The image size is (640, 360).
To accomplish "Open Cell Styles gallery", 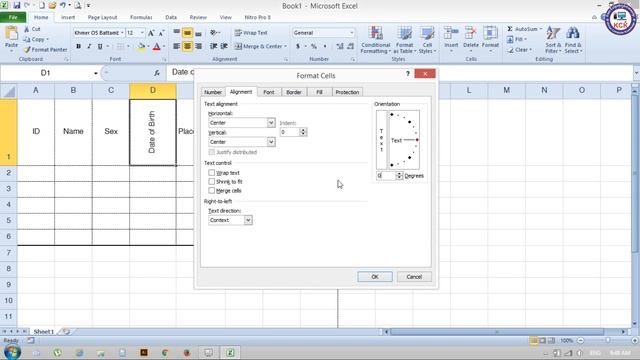I will (427, 40).
